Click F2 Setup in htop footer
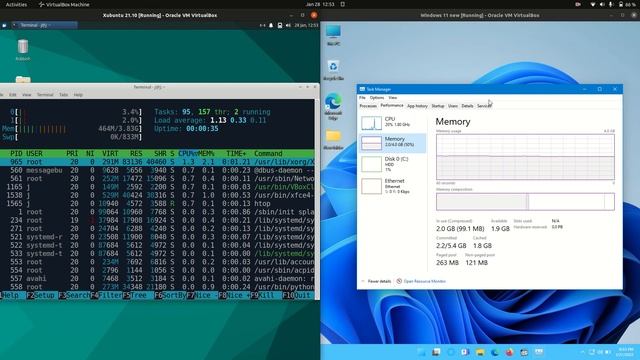640x360 pixels. tap(41, 295)
